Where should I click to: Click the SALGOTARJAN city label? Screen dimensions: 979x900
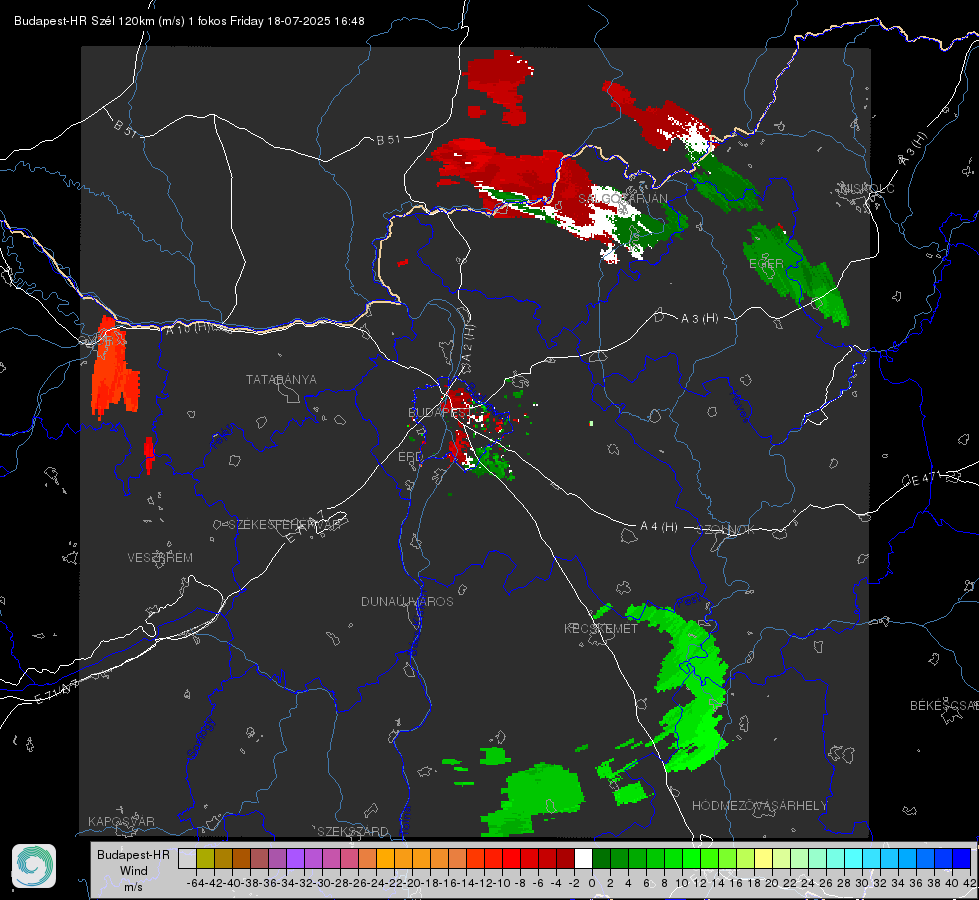click(622, 199)
